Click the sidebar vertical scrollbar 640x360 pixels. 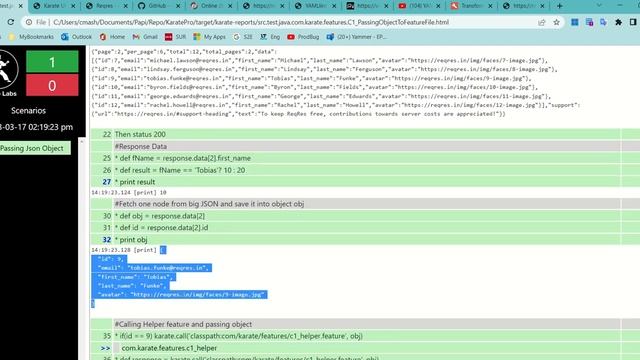tap(82, 249)
